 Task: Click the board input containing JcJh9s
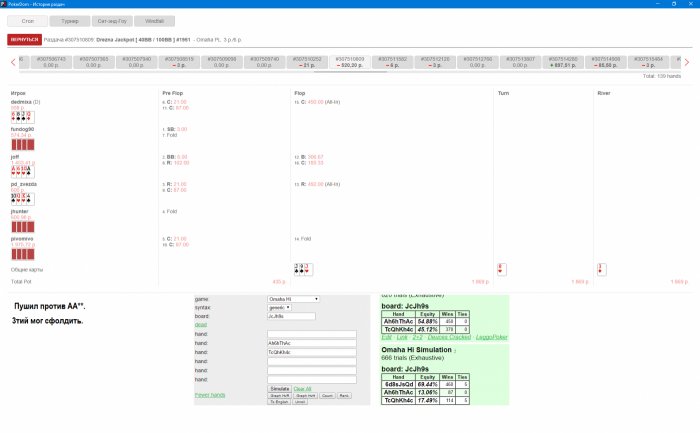click(291, 316)
